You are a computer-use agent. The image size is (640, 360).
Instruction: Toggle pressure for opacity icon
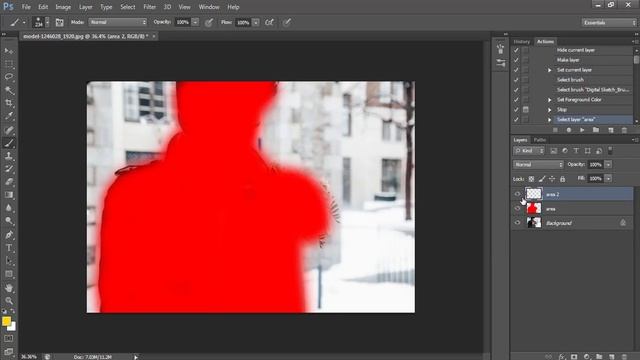tap(209, 22)
